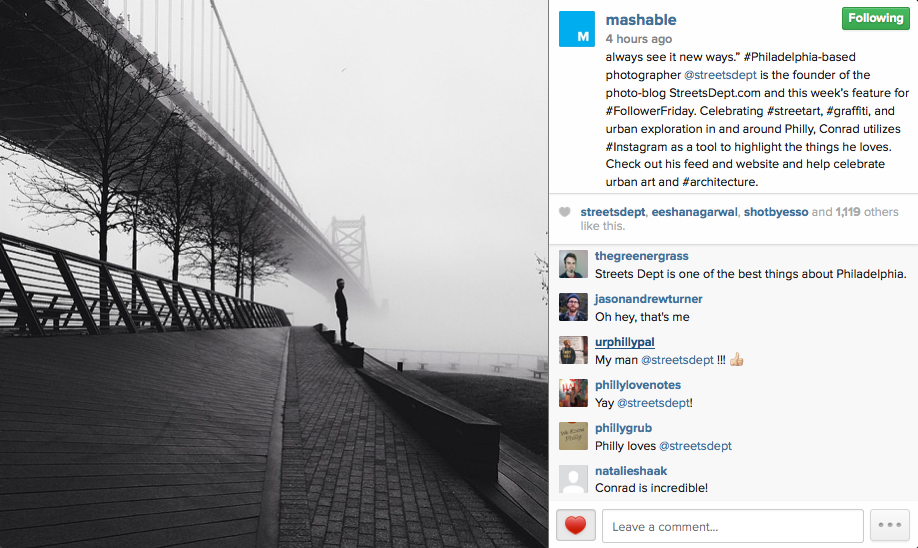Open the three-dots more options button
The width and height of the screenshot is (918, 548).
tap(890, 526)
